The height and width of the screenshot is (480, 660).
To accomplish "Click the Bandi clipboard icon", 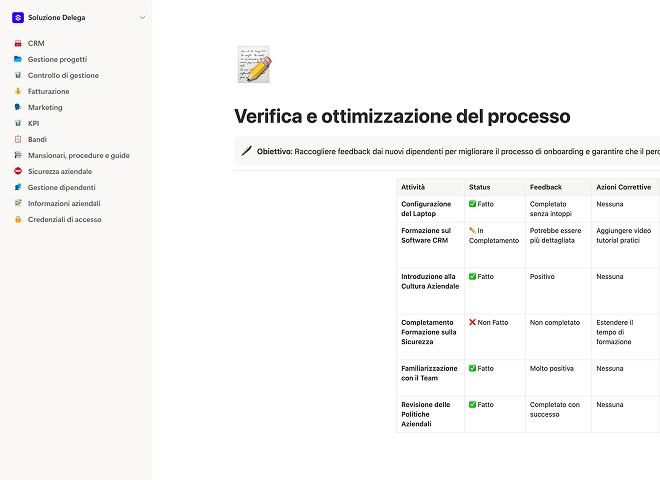I will coord(18,139).
